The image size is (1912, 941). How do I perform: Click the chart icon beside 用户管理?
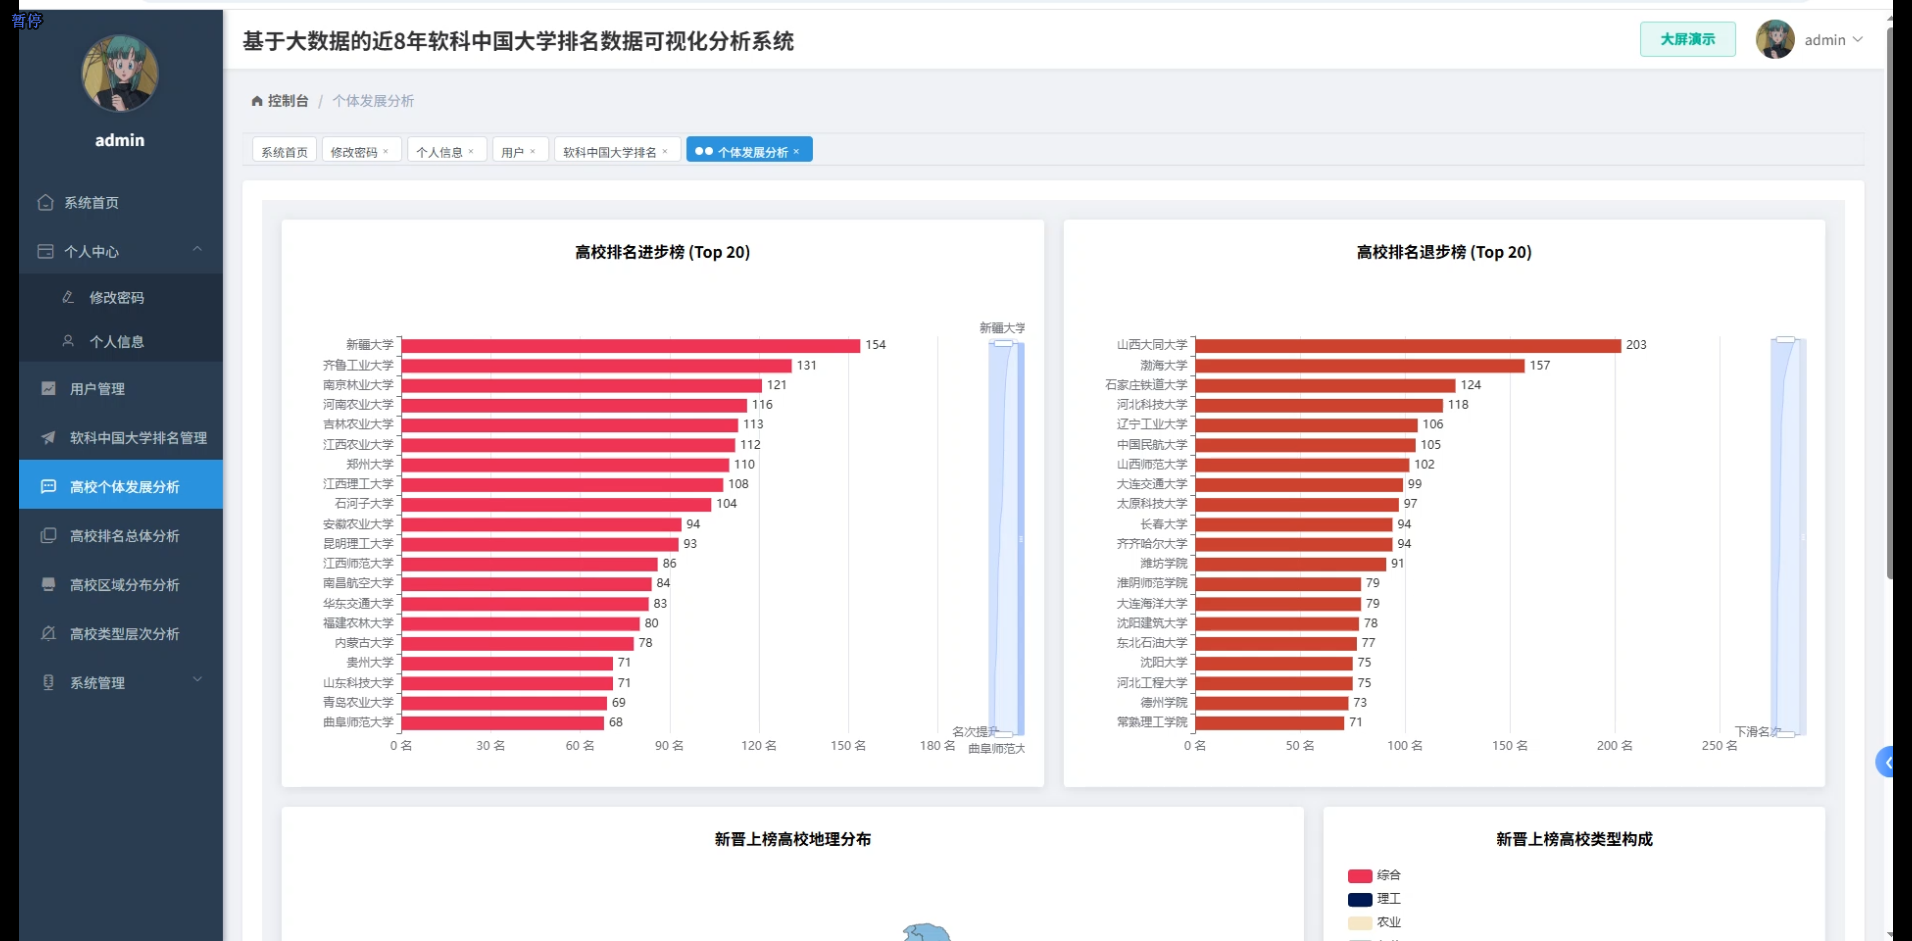click(x=48, y=388)
